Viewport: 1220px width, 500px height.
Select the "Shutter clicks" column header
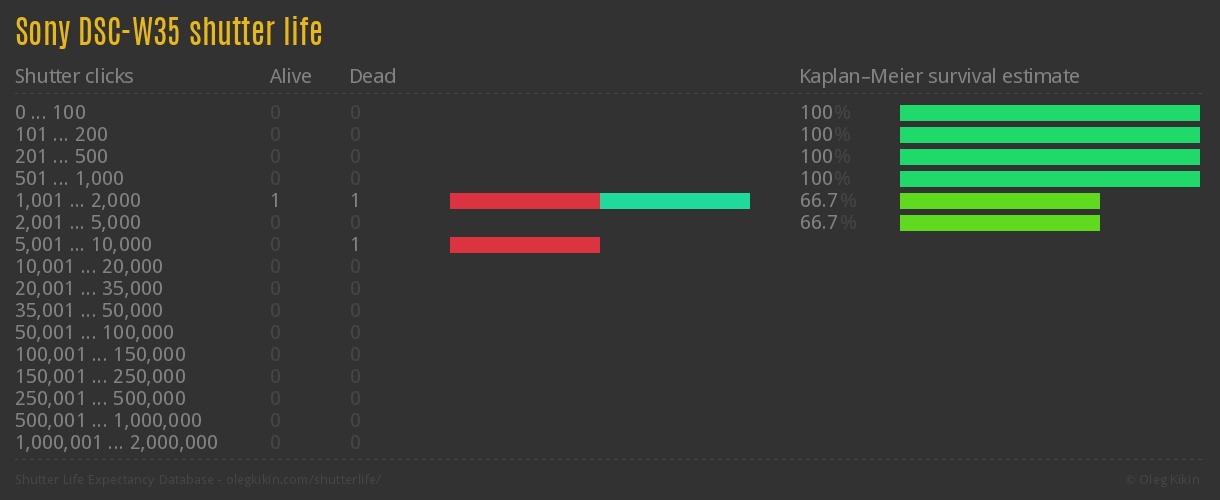pyautogui.click(x=74, y=76)
